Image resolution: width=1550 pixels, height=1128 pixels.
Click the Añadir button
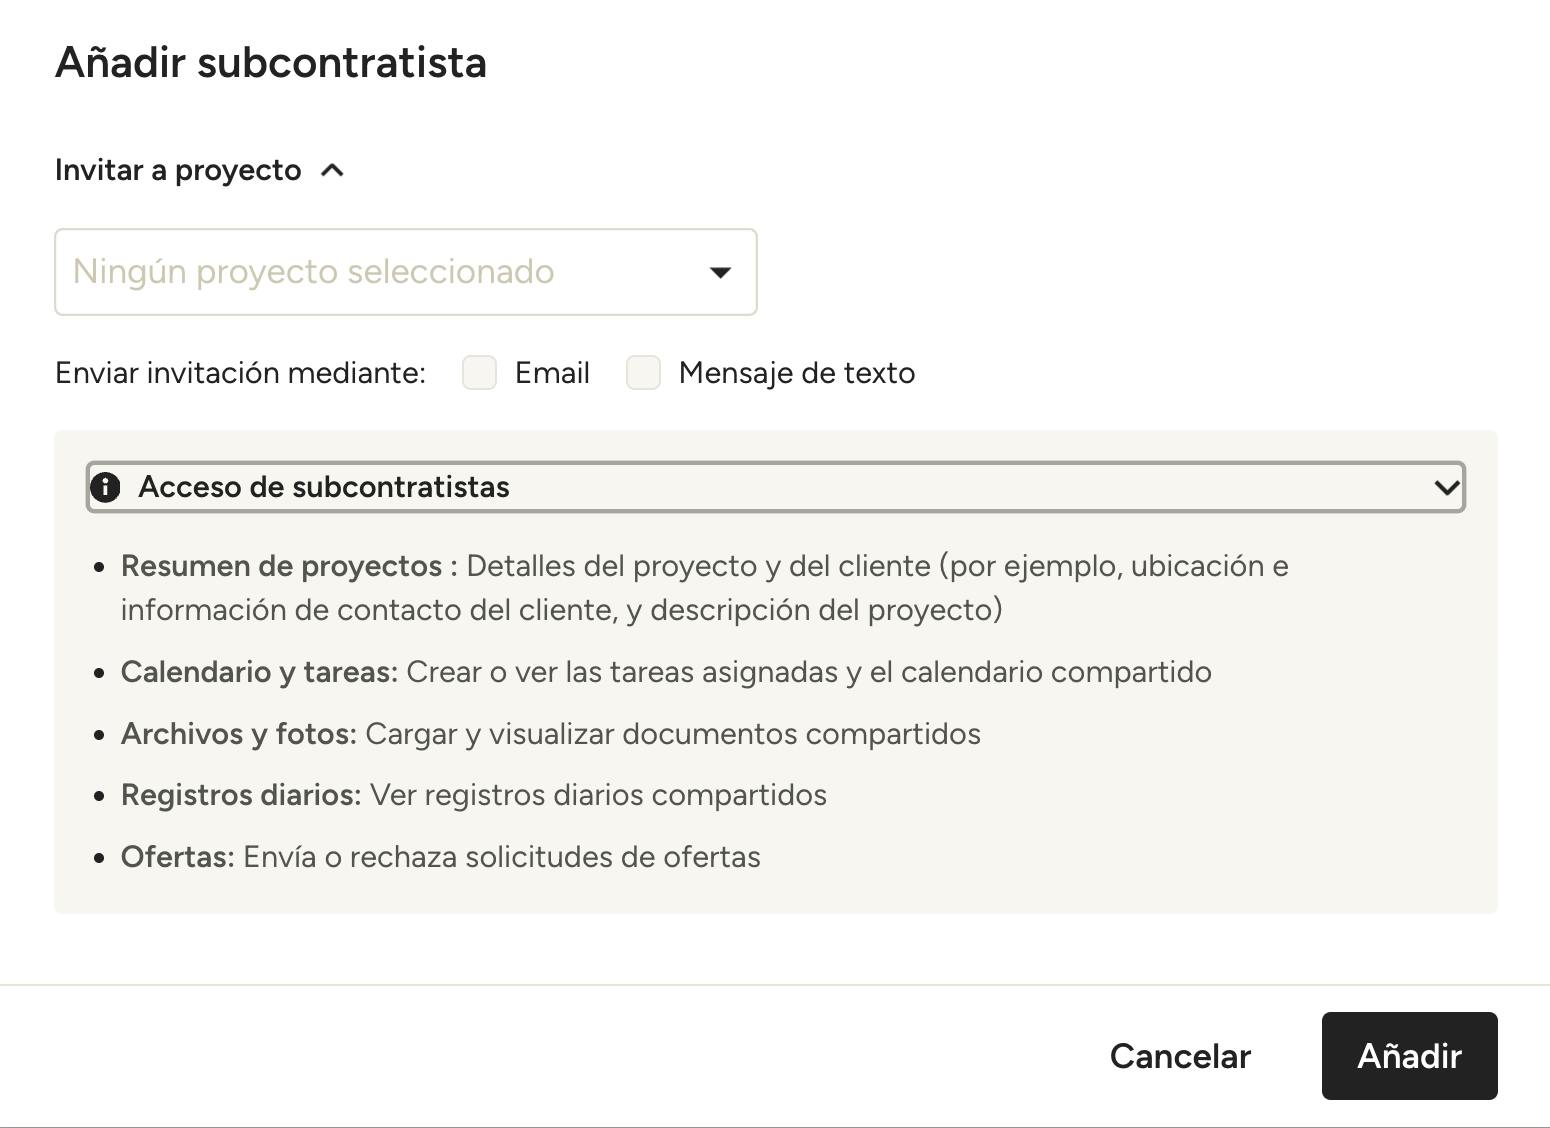(1409, 1056)
